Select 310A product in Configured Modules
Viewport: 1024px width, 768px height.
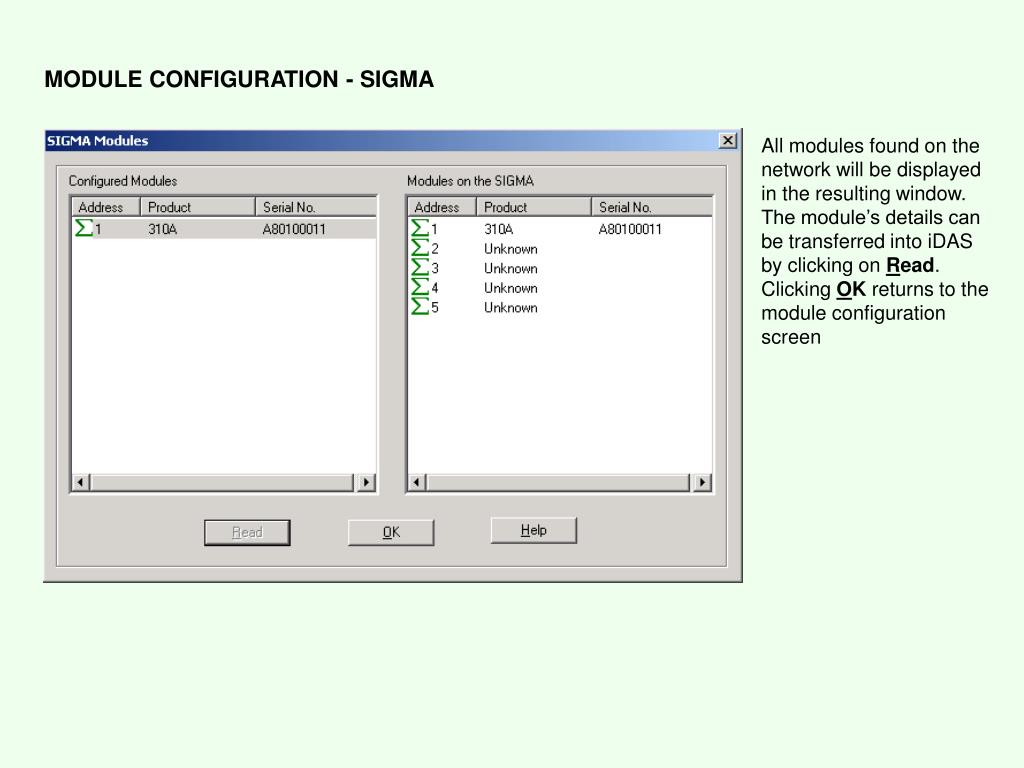pos(163,229)
